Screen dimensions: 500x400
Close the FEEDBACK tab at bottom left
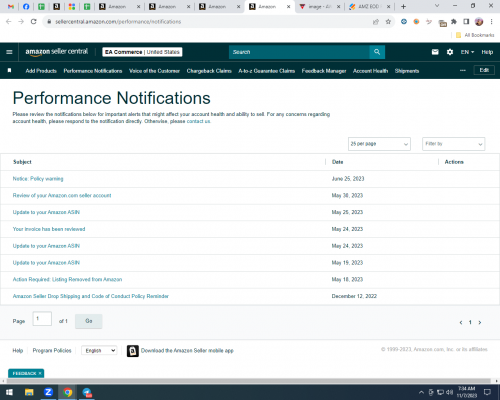pyautogui.click(x=40, y=373)
